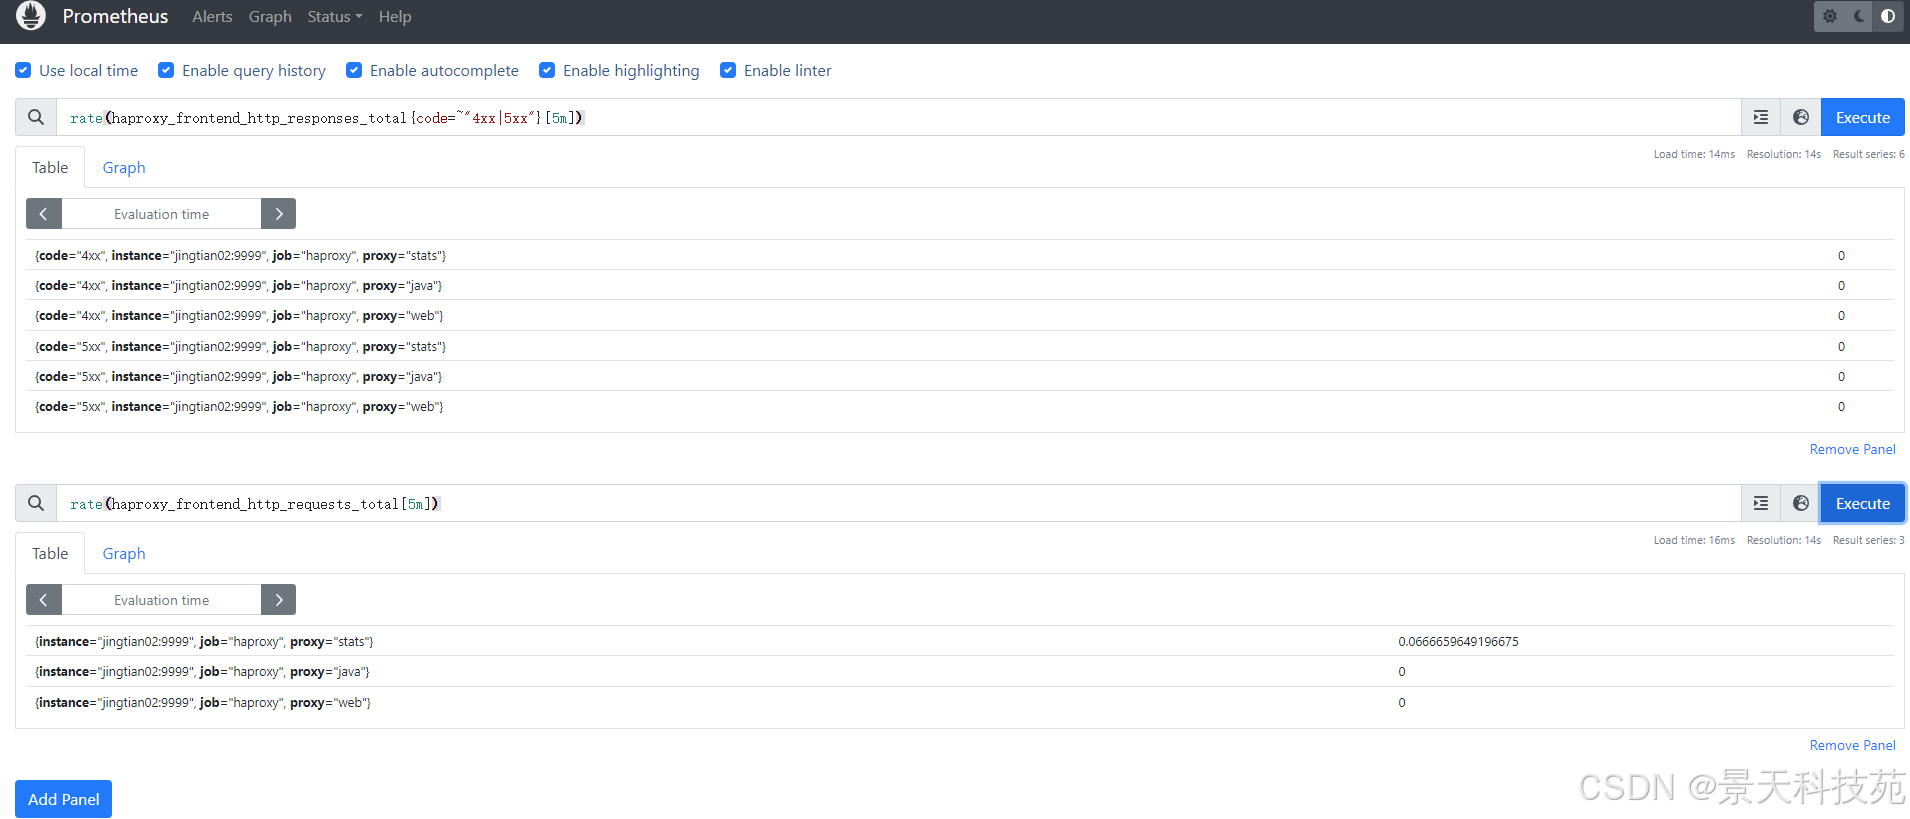Format the responses_total query expression
The image size is (1910, 819).
click(x=1761, y=117)
